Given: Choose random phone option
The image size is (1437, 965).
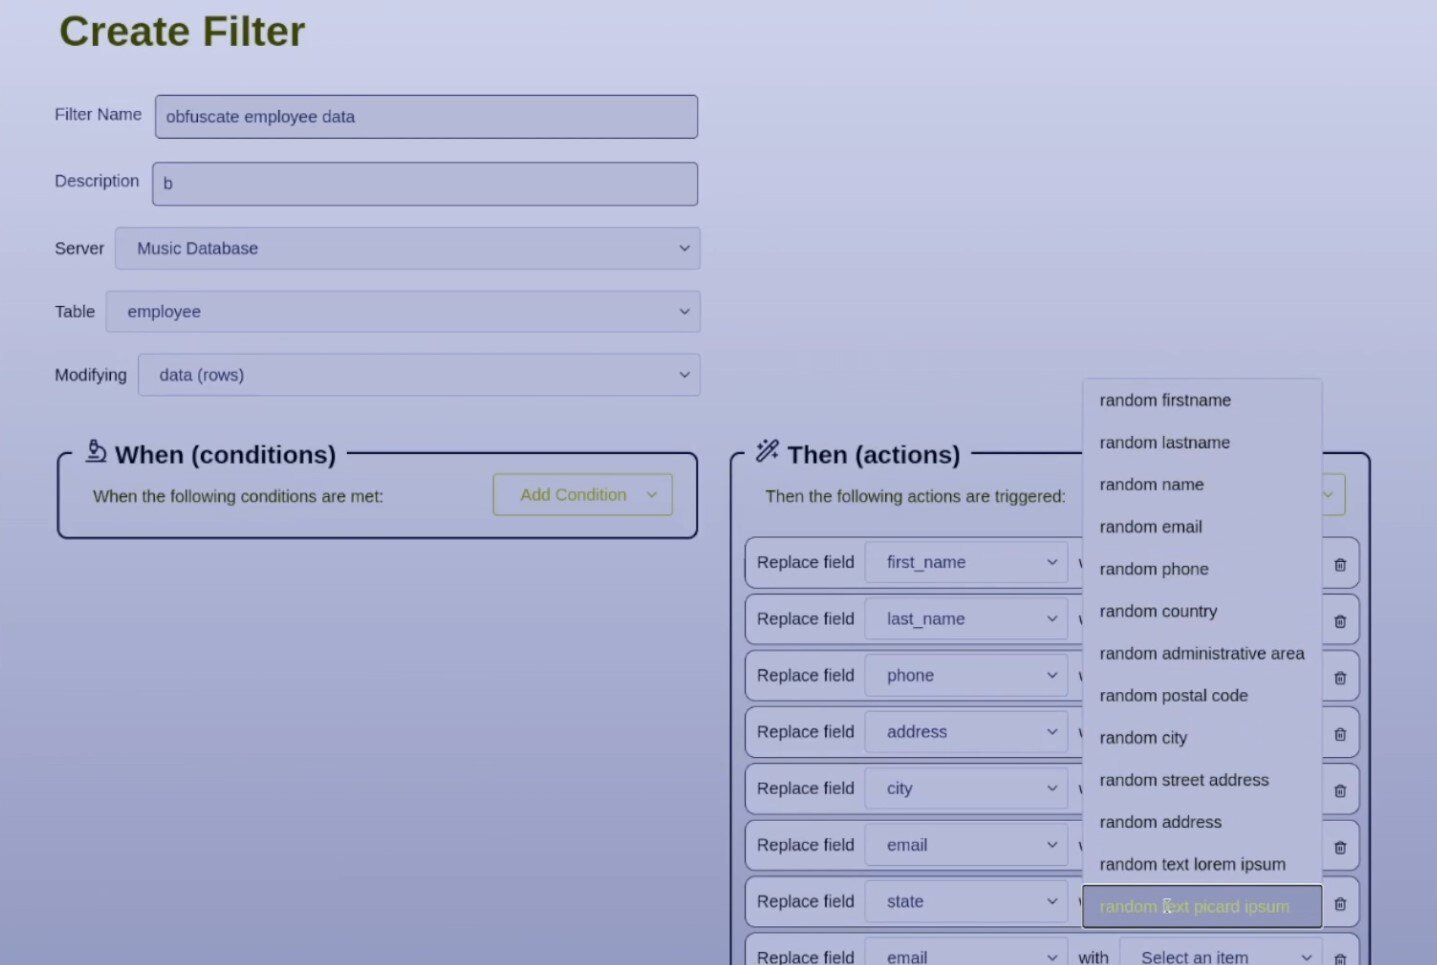Looking at the screenshot, I should coord(1202,569).
